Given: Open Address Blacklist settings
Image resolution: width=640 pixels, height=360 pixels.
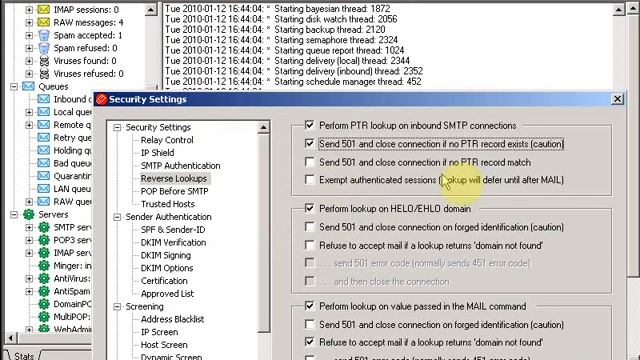Looking at the screenshot, I should [172, 319].
